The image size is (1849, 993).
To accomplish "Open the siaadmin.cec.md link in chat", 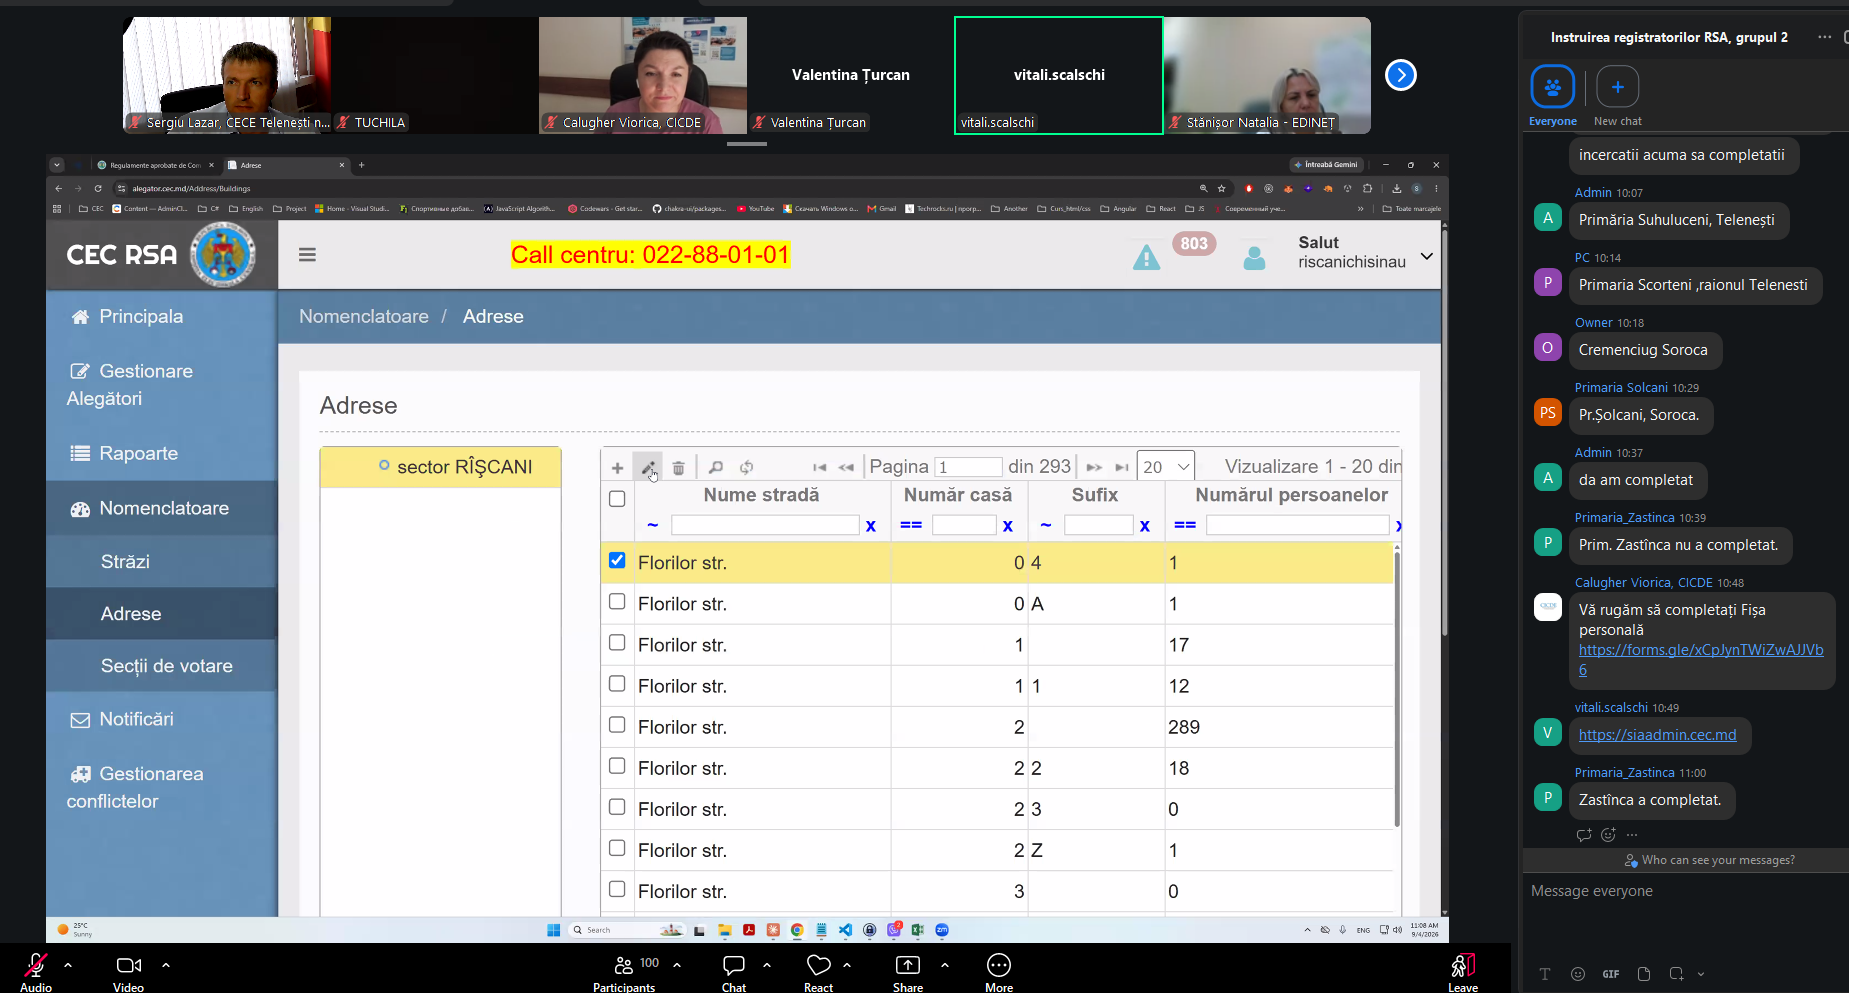I will (x=1657, y=735).
